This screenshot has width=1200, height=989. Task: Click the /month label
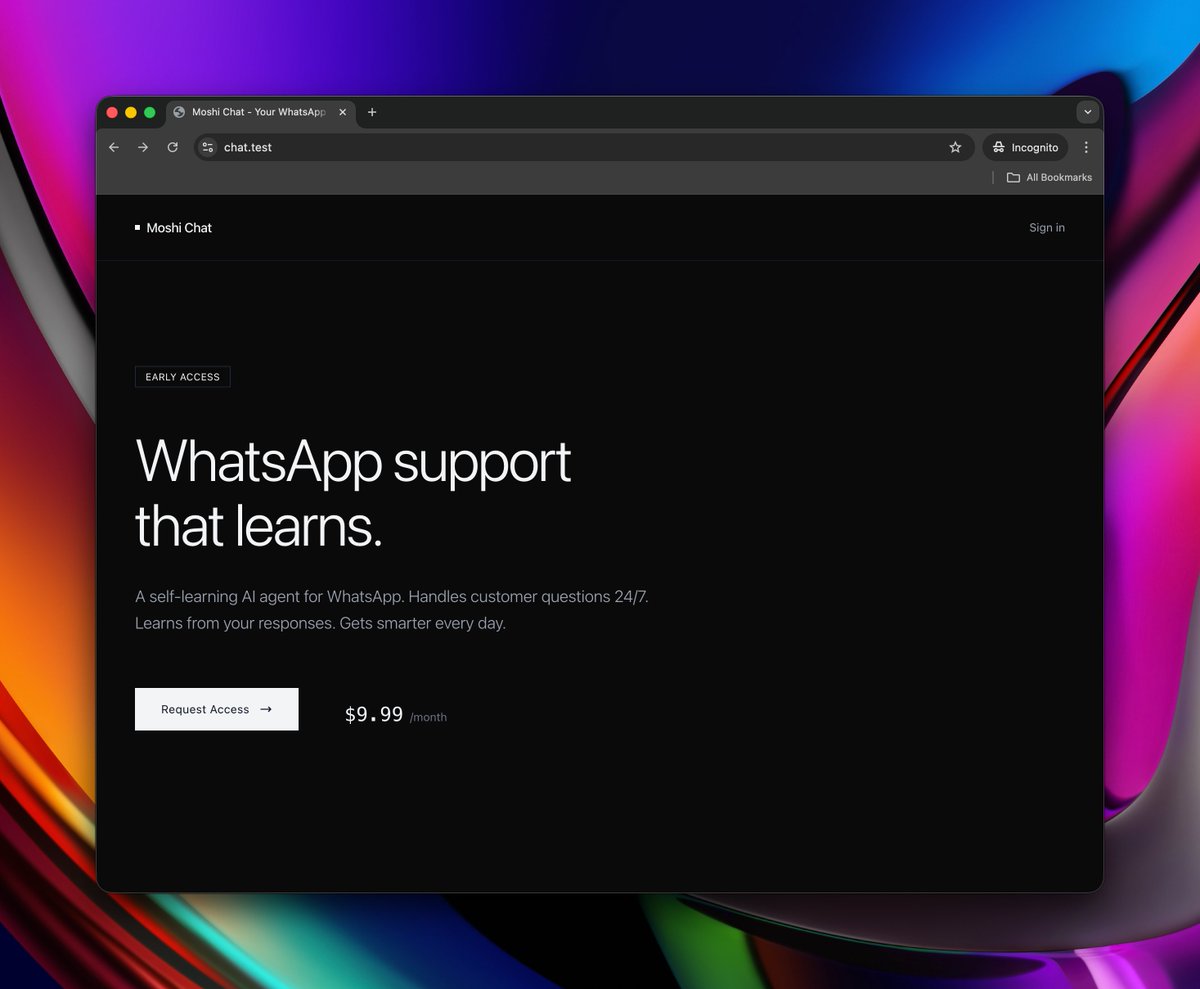click(x=428, y=717)
